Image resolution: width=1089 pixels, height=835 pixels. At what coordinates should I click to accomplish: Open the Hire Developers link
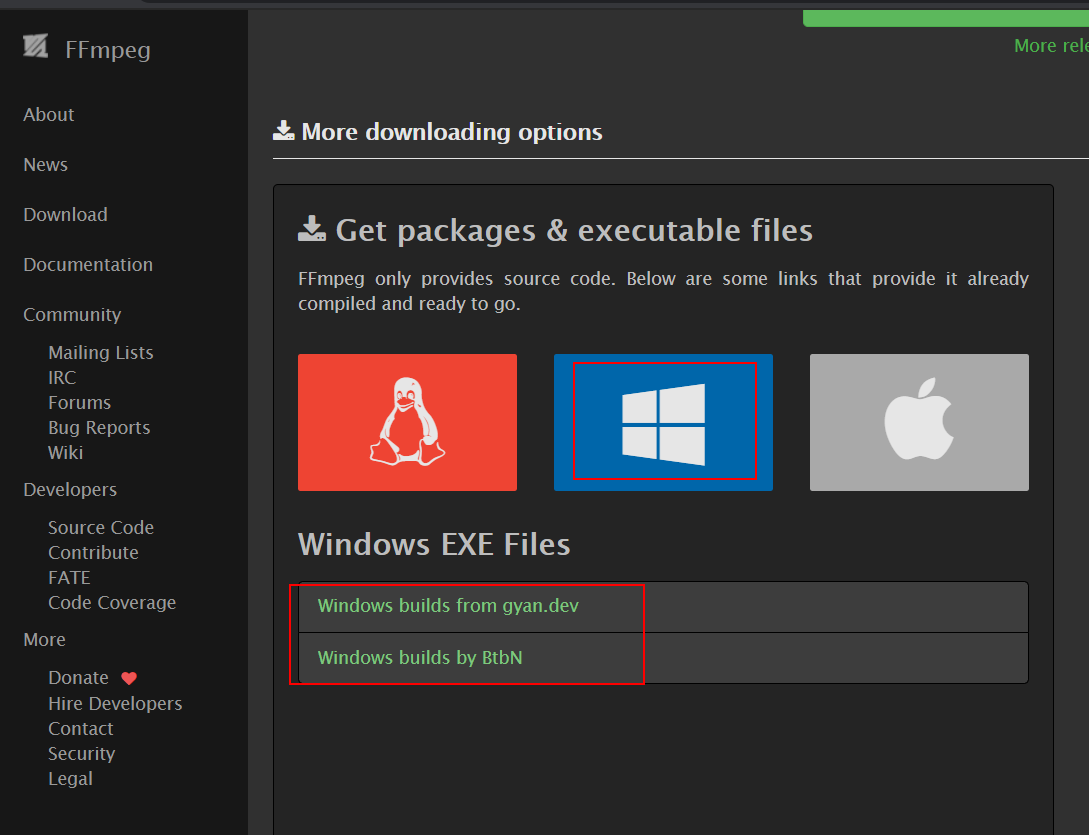coord(115,704)
